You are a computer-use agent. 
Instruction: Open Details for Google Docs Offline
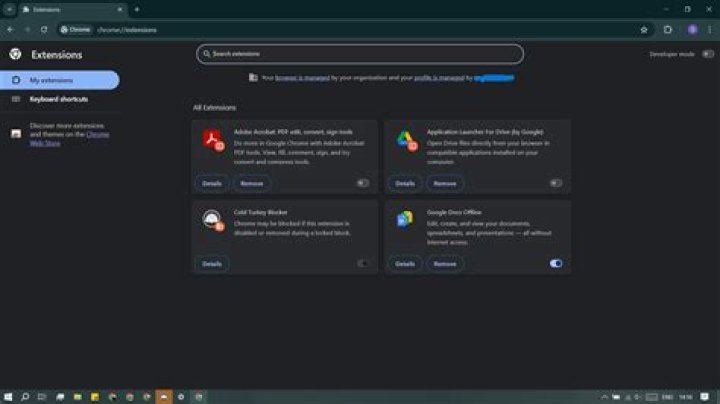pos(405,264)
